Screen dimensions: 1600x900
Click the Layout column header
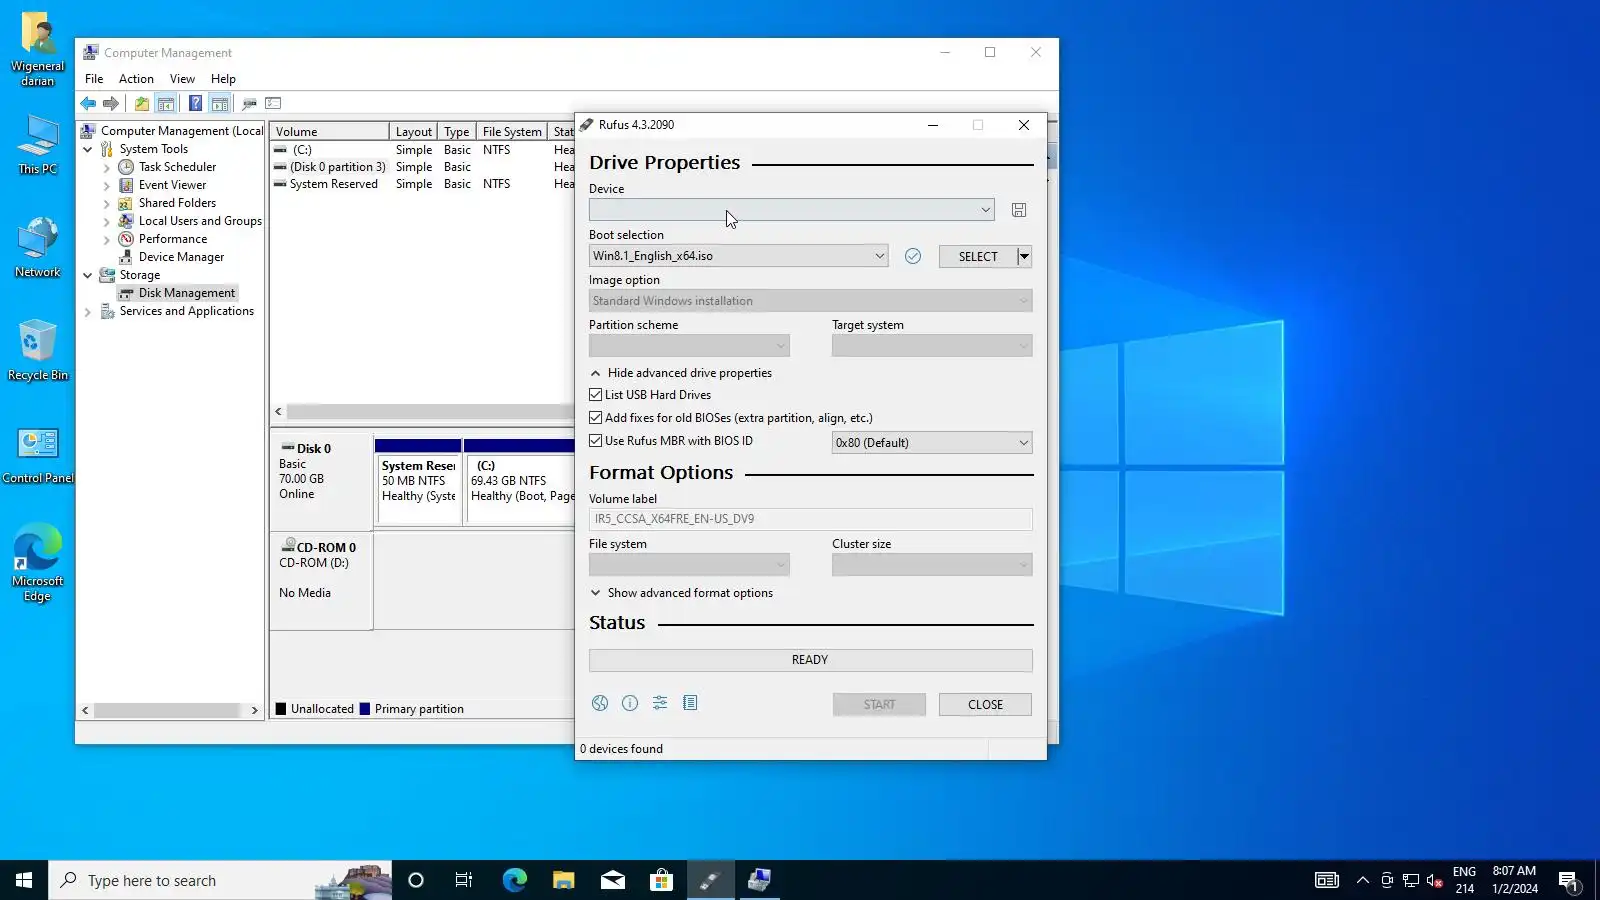(414, 132)
